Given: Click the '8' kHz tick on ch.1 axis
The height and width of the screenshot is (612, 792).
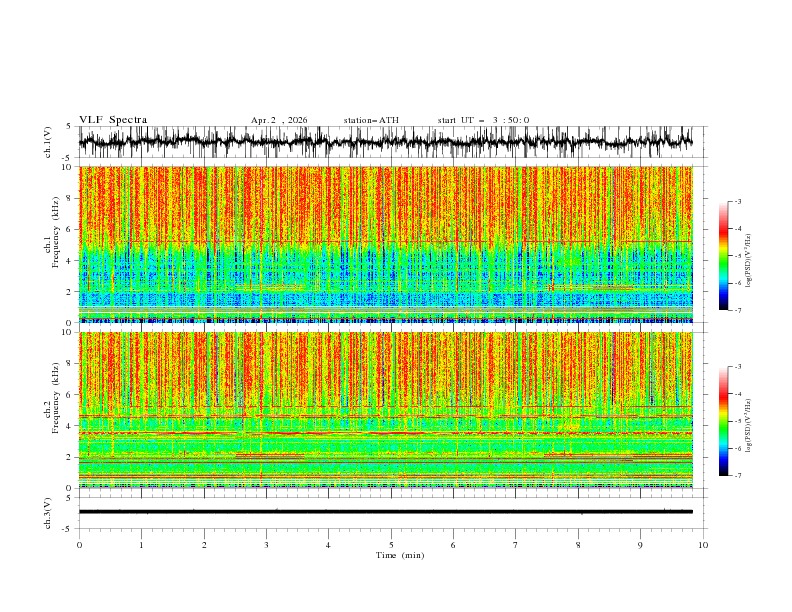Looking at the screenshot, I should [x=70, y=198].
